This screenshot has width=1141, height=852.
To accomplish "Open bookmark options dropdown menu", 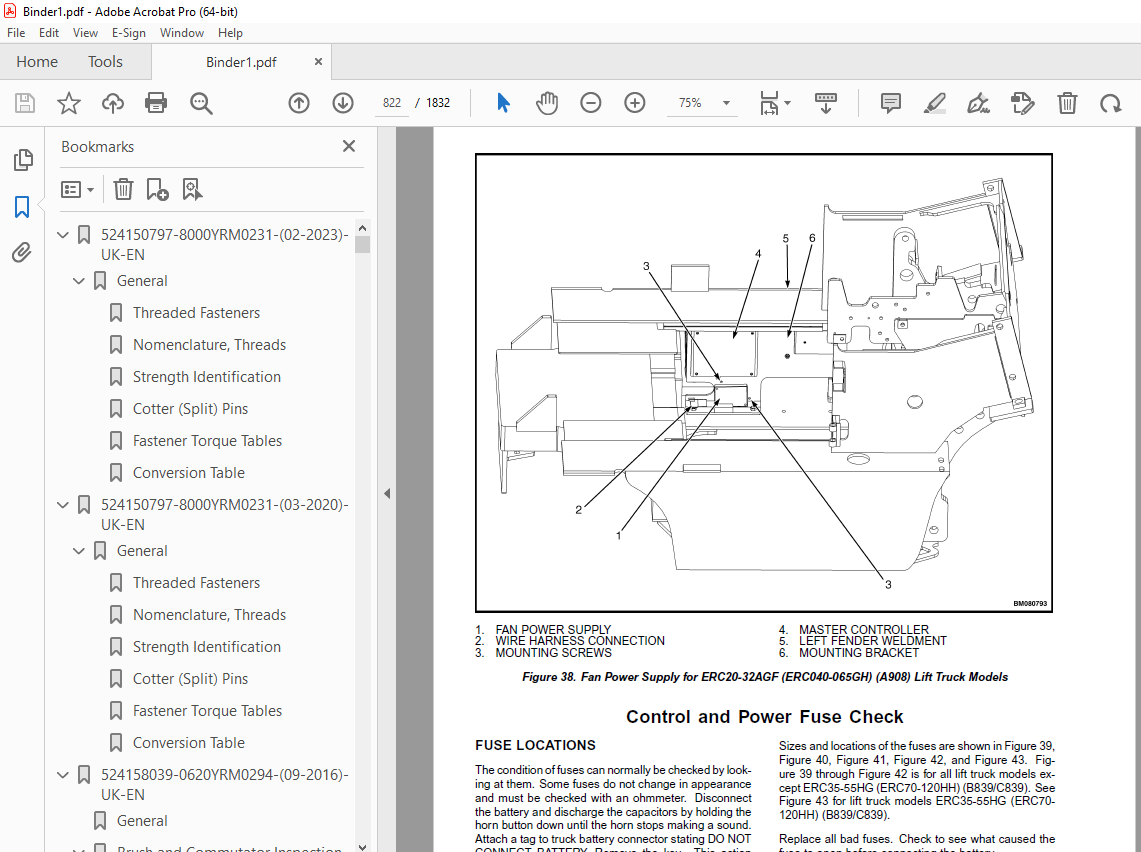I will point(78,190).
